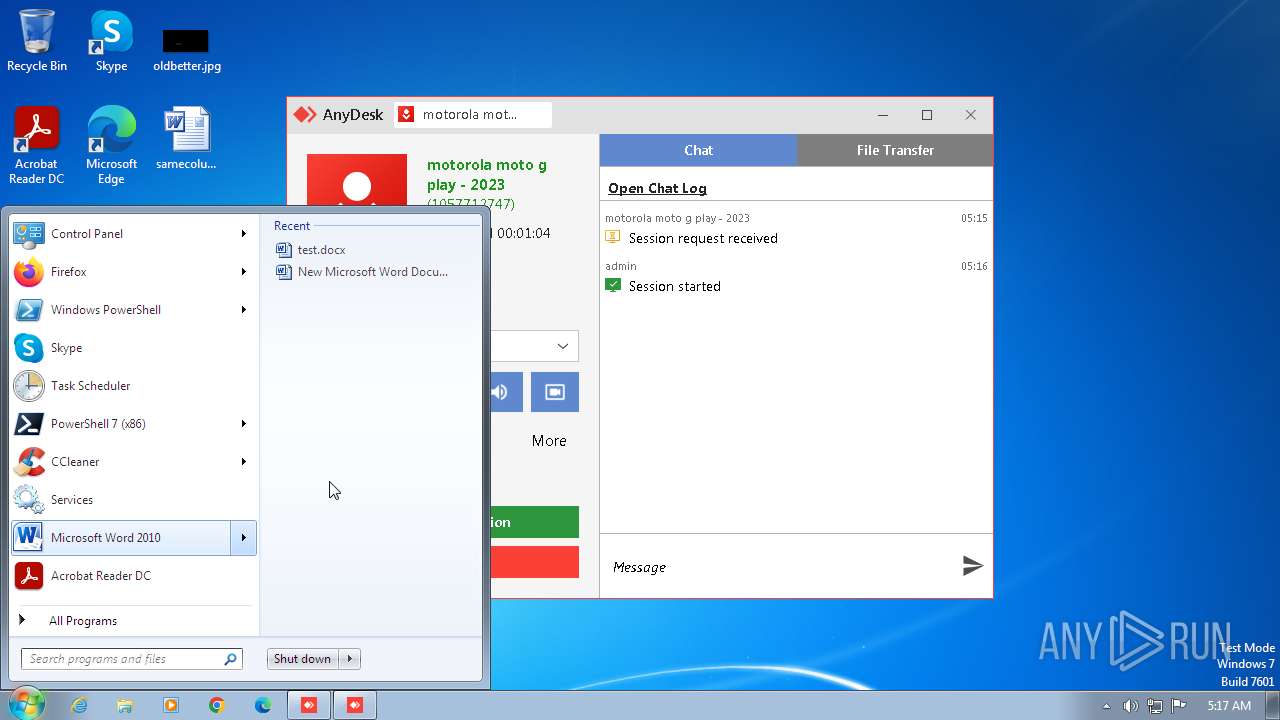Open Windows PowerShell in the Start menu

coord(134,310)
